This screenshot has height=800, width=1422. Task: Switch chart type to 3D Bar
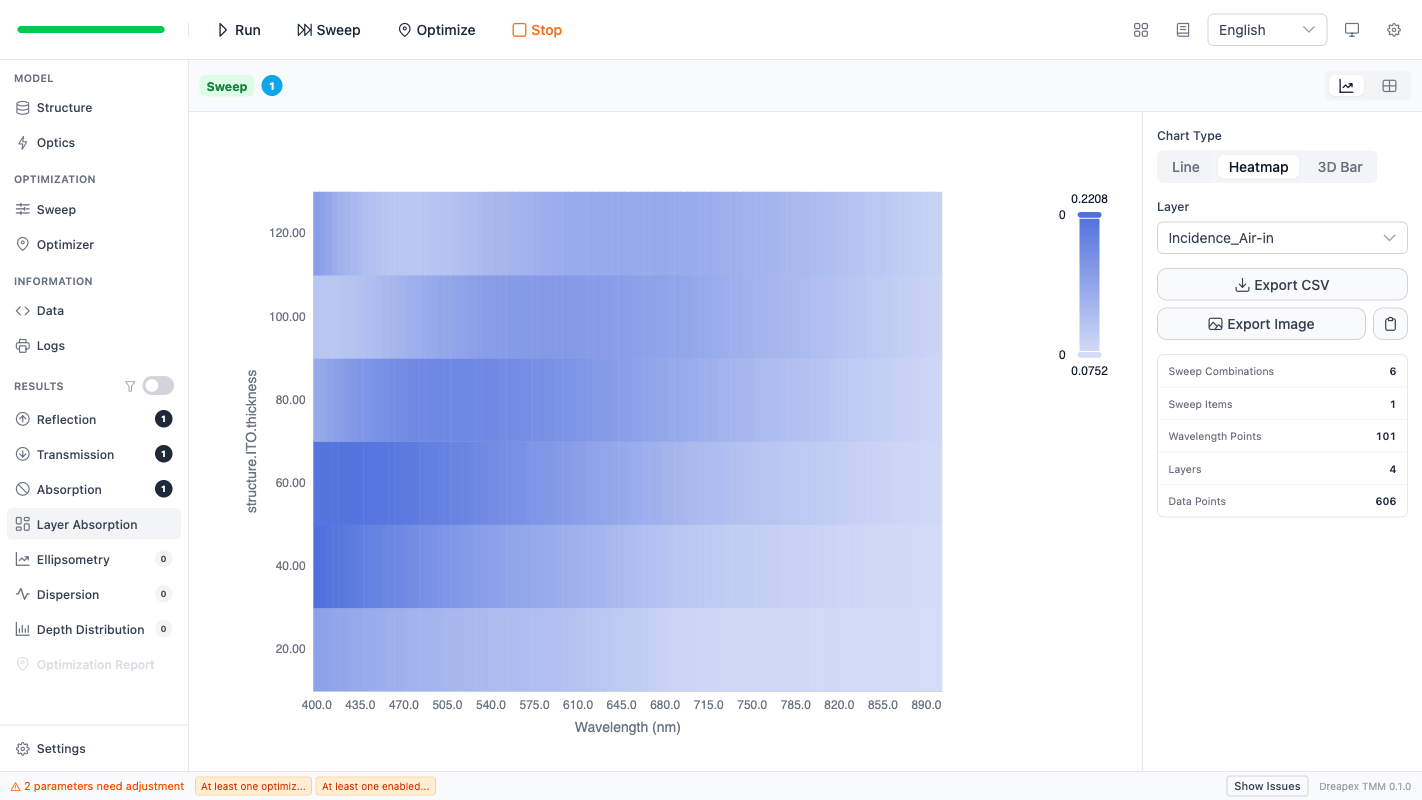[1338, 166]
